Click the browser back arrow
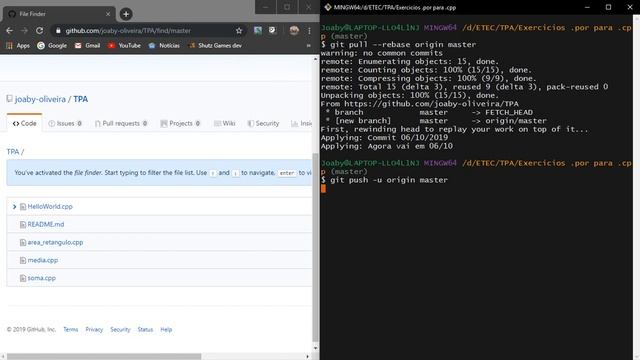Image resolution: width=640 pixels, height=360 pixels. [x=9, y=31]
